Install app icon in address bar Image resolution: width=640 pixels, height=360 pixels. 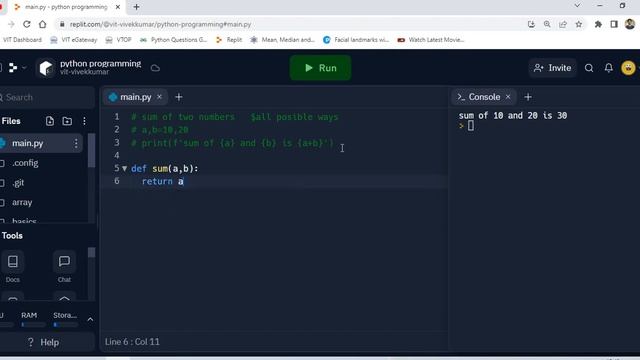(x=531, y=24)
